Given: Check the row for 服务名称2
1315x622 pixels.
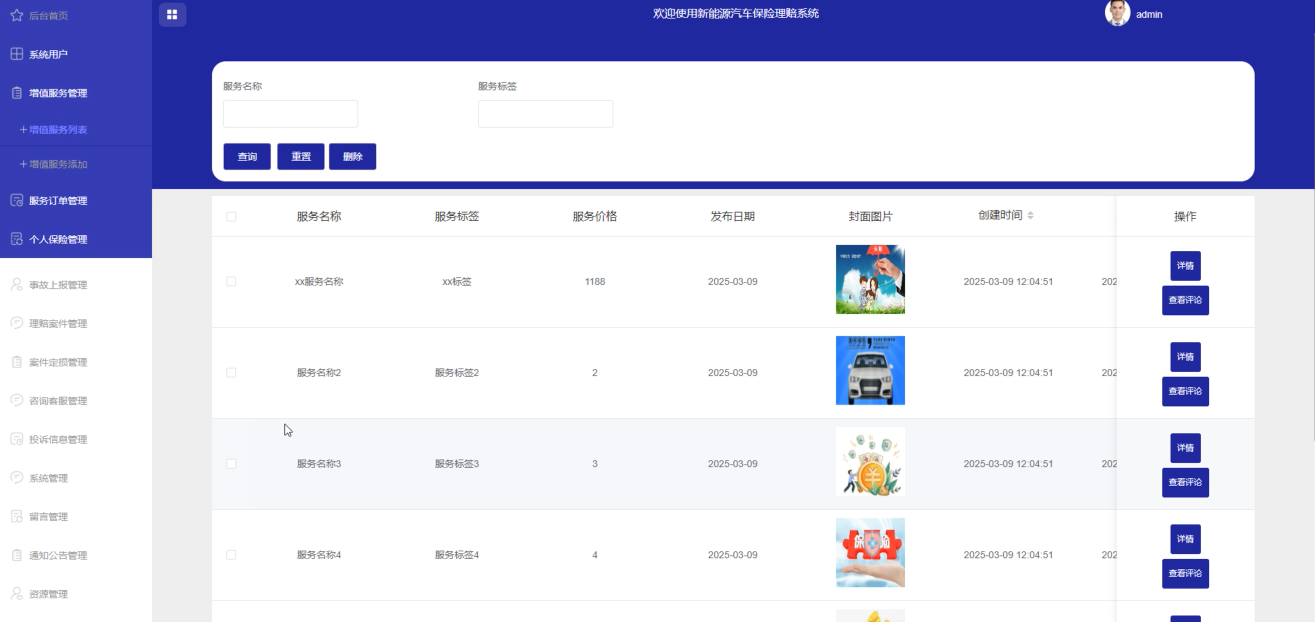Looking at the screenshot, I should coord(231,373).
